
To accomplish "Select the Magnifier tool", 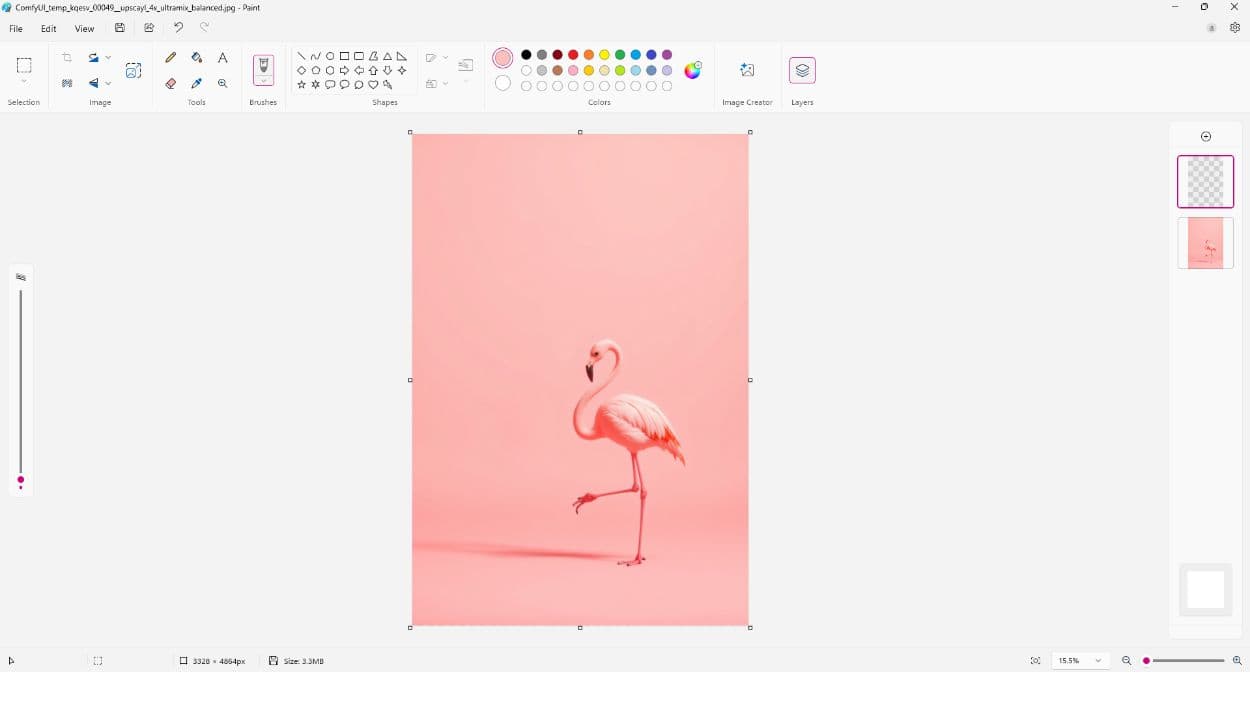I will pyautogui.click(x=223, y=84).
